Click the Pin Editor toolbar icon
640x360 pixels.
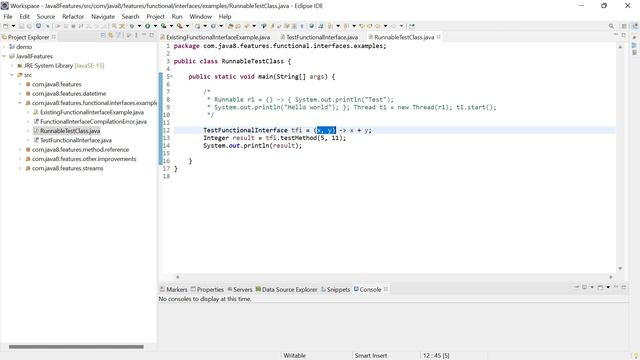click(x=412, y=26)
